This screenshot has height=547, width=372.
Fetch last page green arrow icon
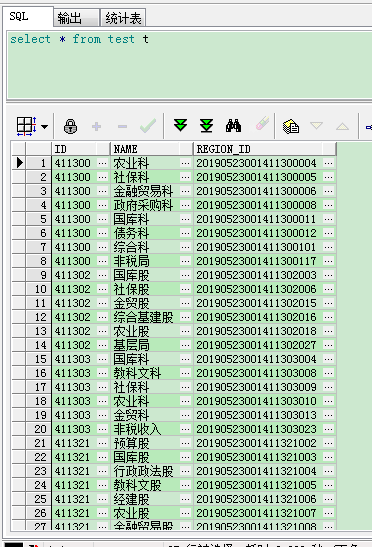206,126
